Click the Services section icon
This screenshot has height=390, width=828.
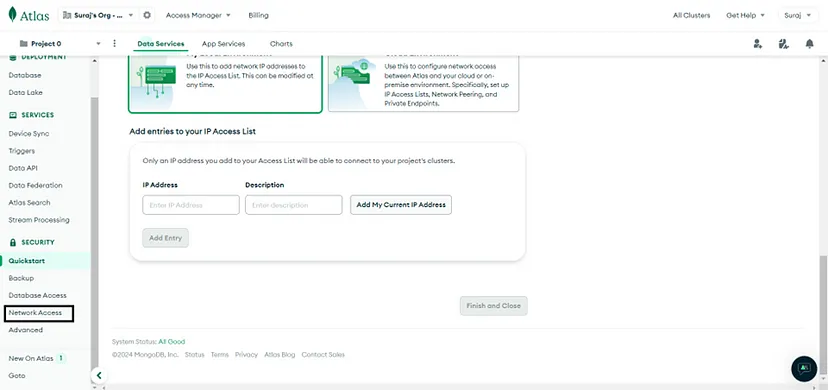click(x=13, y=115)
